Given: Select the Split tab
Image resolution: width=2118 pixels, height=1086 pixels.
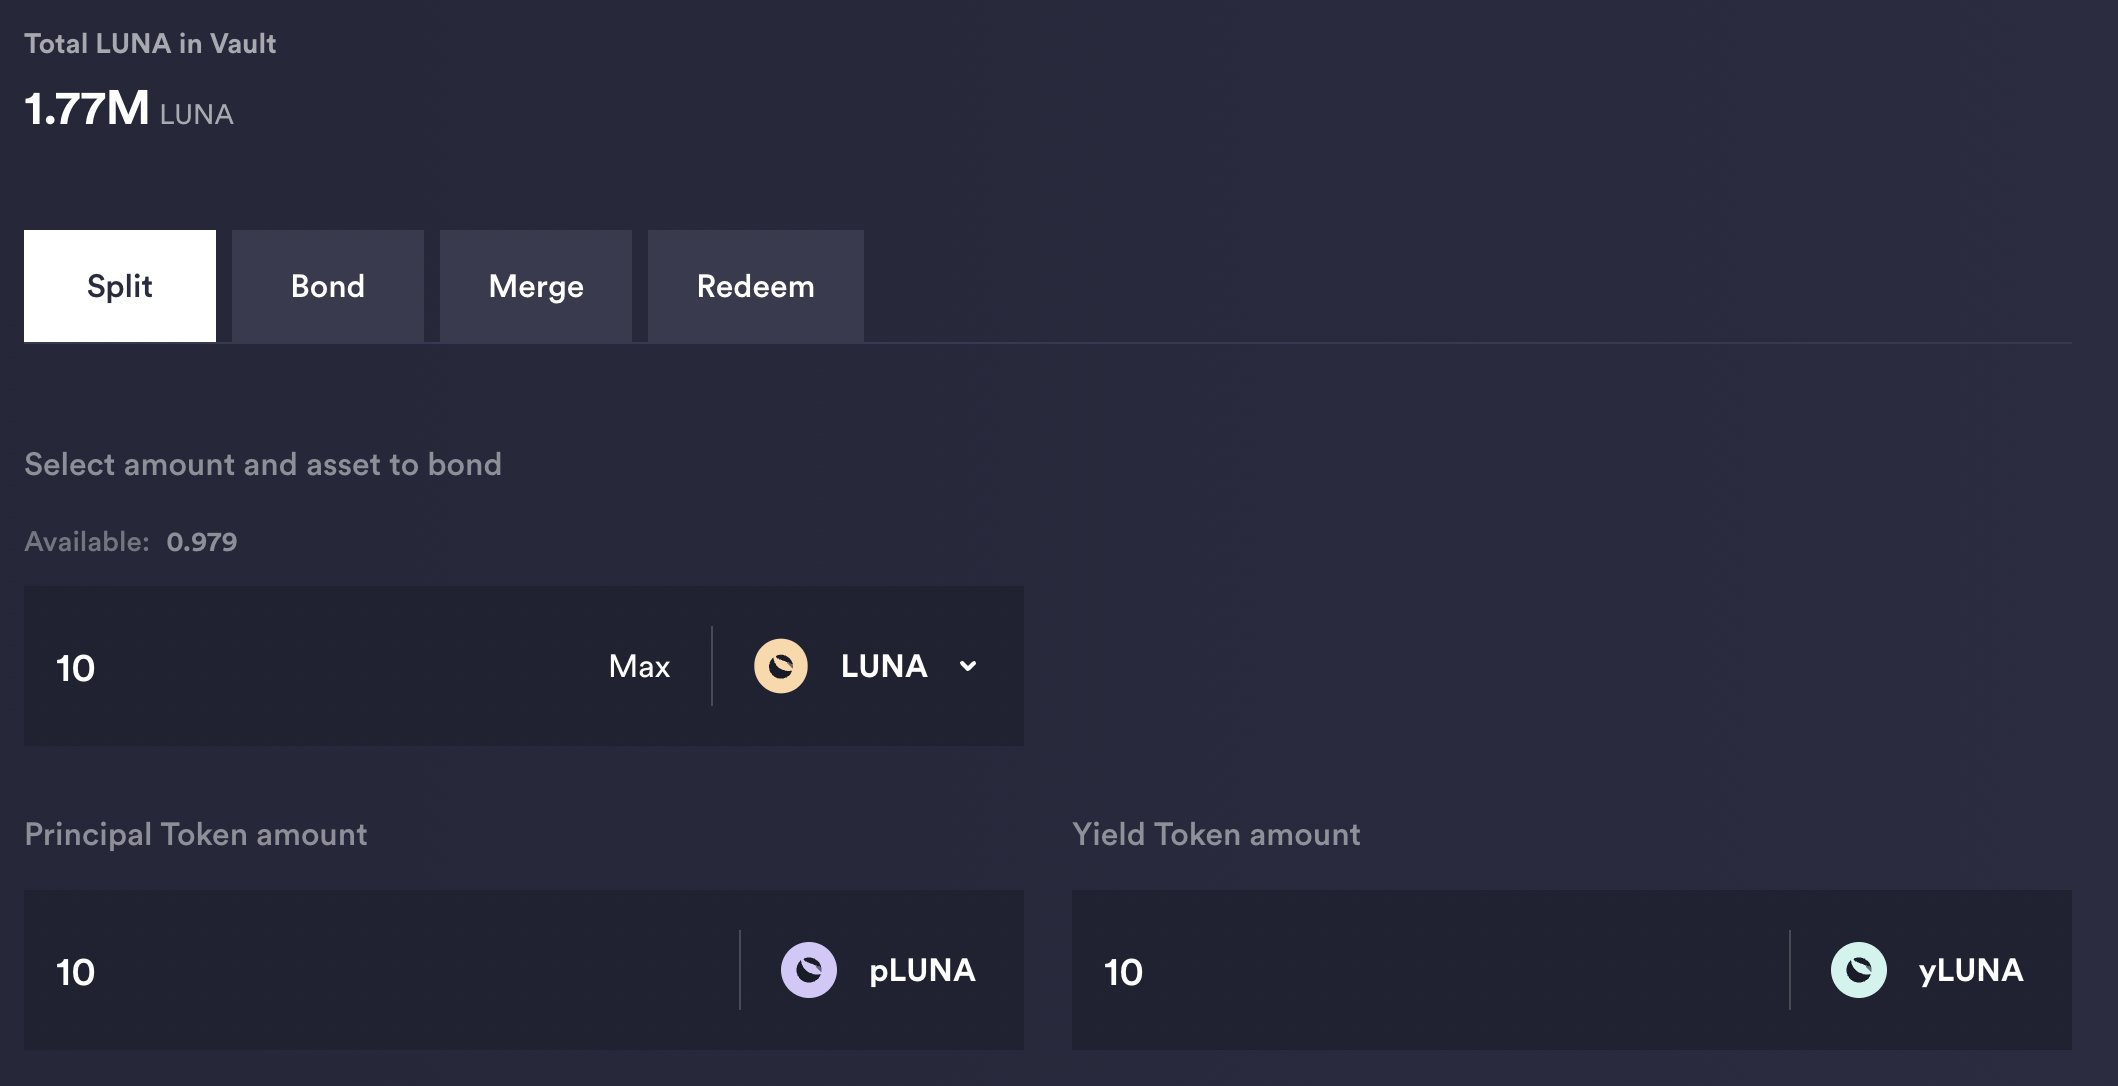Looking at the screenshot, I should point(119,285).
